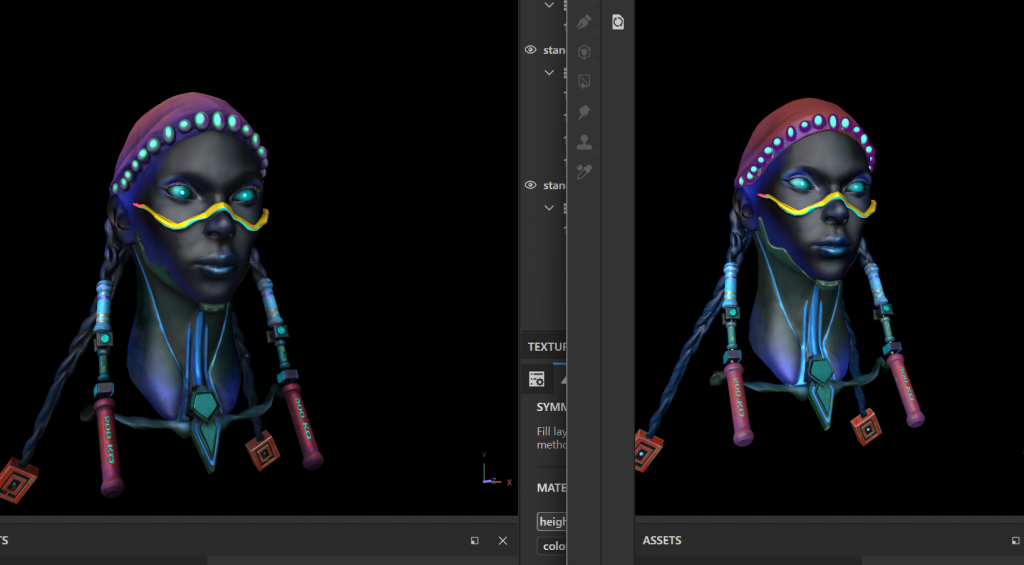Click the geometry selection mask tool

tap(584, 81)
